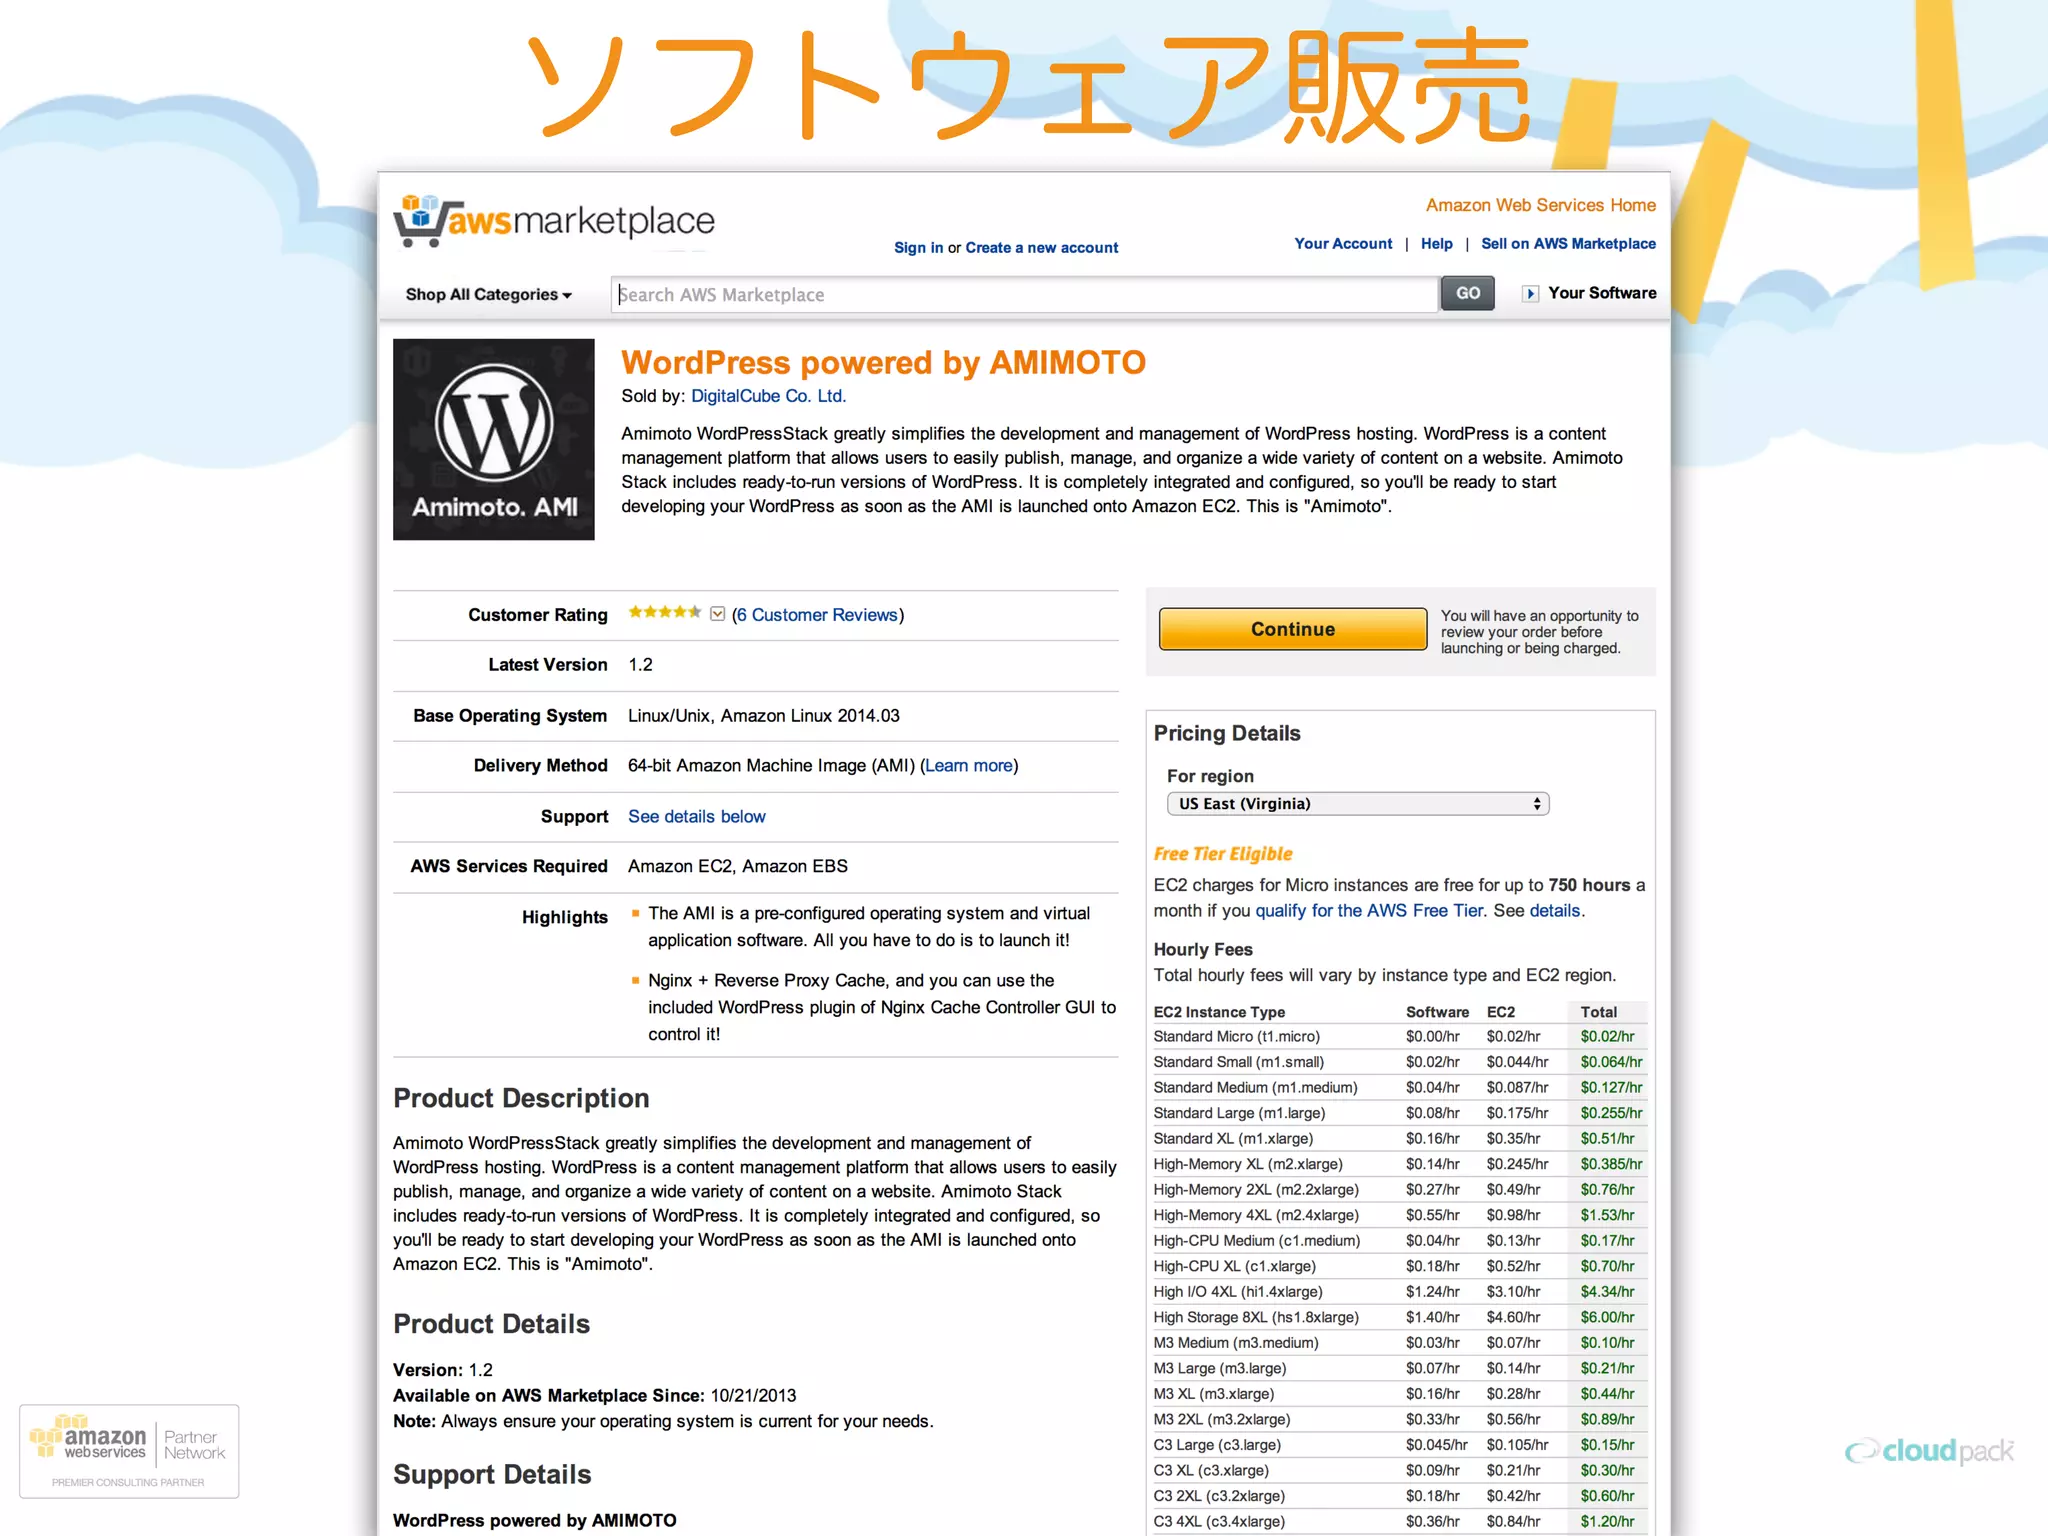Click the $0.02/hr total for t1.micro
2048x1536 pixels.
tap(1607, 1037)
